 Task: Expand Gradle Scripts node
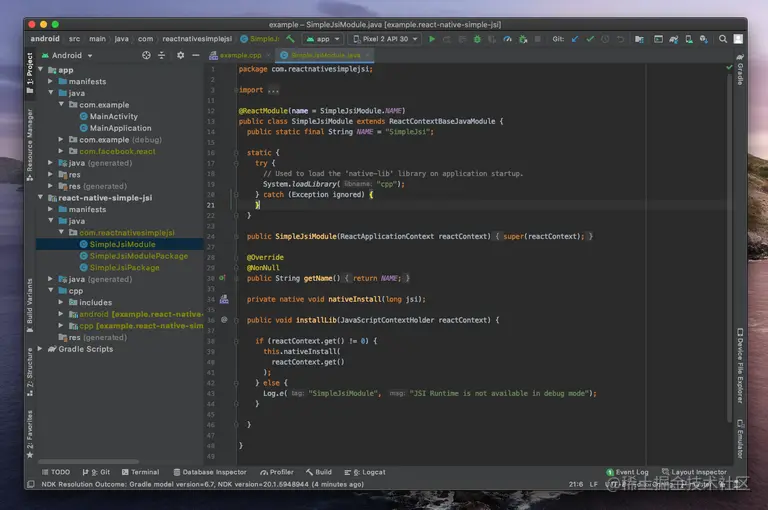pyautogui.click(x=40, y=349)
